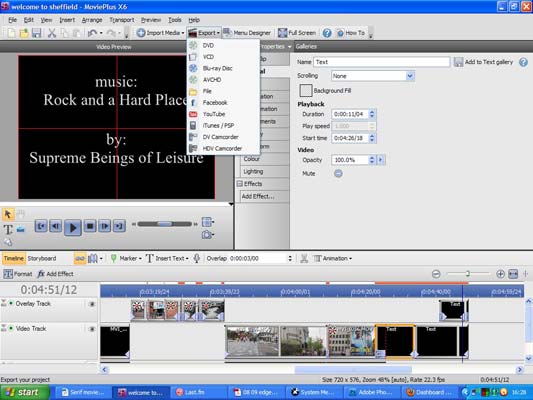533x400 pixels.
Task: Switch to the Galleries tab
Action: [306, 47]
